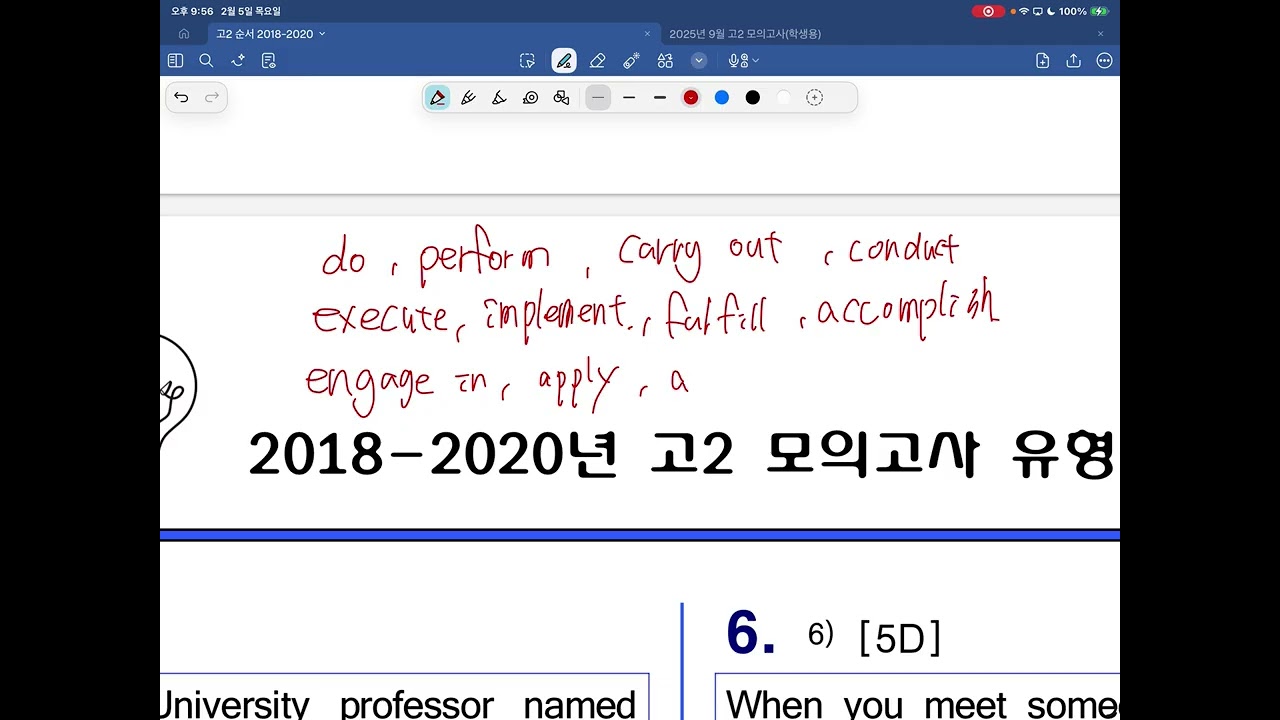Add a custom color with plus circle
The height and width of the screenshot is (720, 1280).
point(814,97)
